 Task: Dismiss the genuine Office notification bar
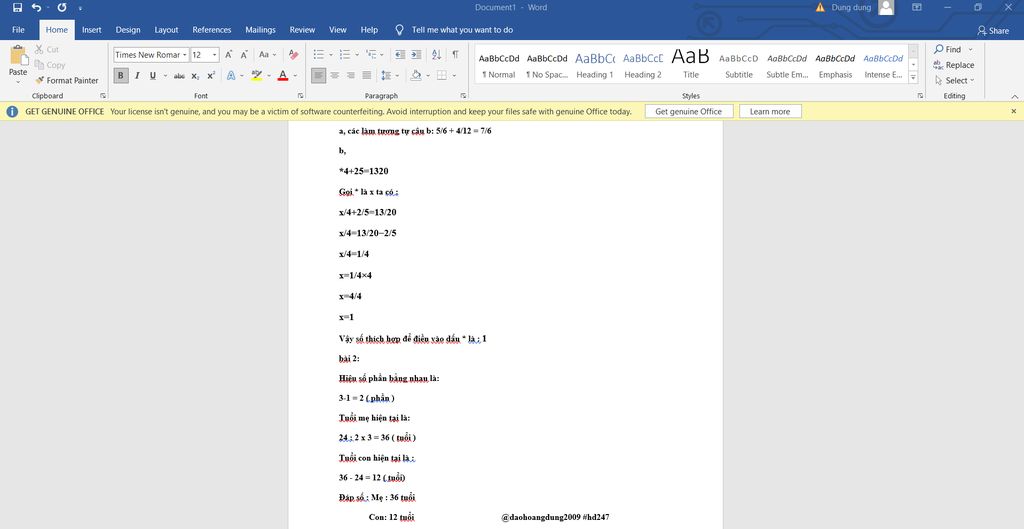pos(1014,112)
